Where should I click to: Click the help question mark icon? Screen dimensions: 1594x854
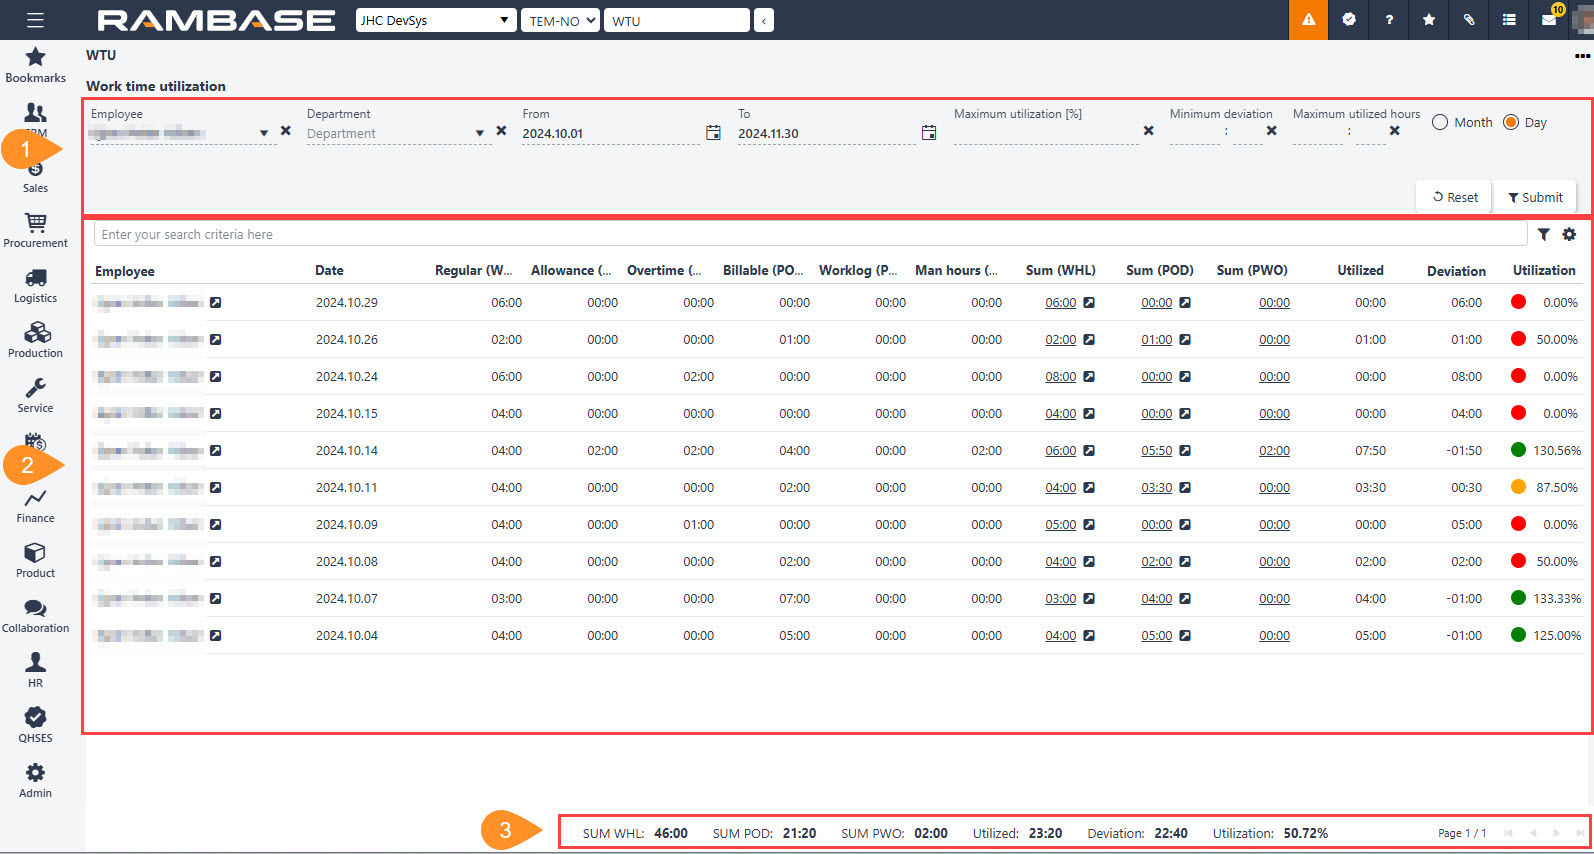tap(1388, 20)
